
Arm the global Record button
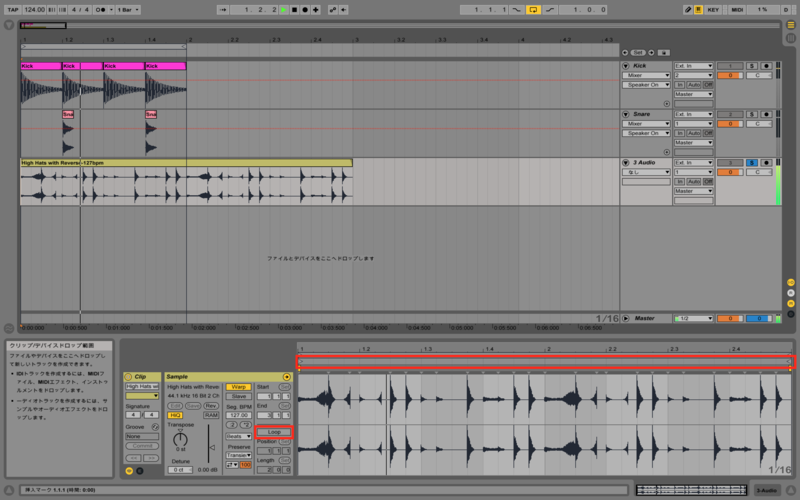click(305, 10)
